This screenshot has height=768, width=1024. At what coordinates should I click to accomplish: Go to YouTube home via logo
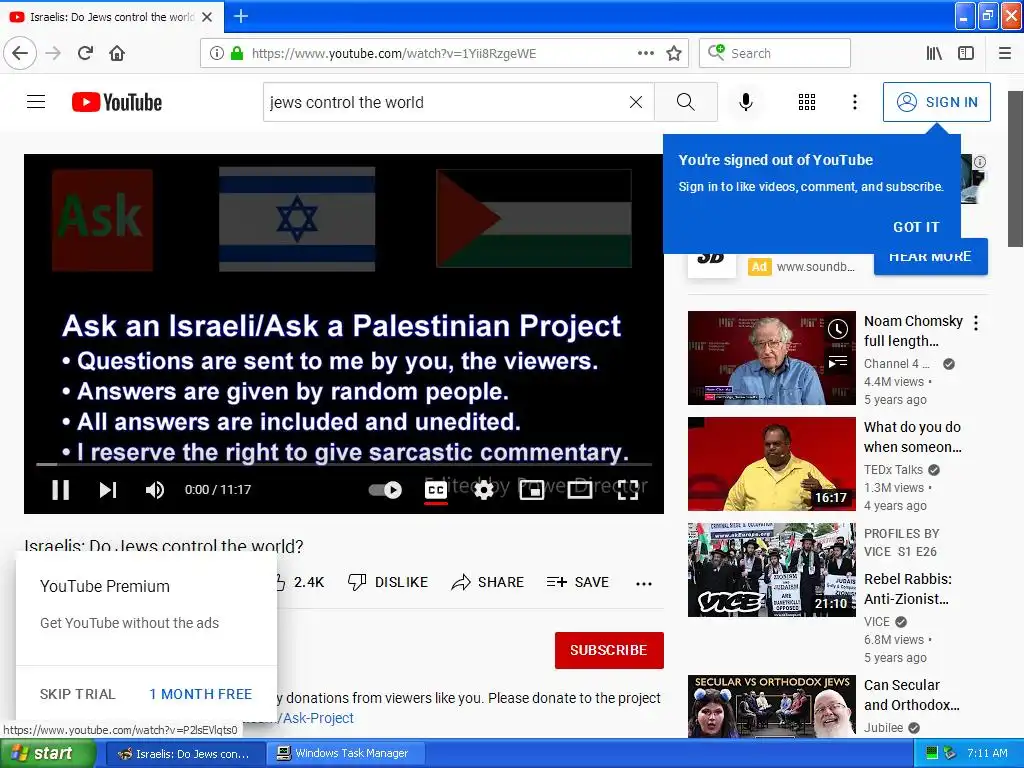[117, 102]
